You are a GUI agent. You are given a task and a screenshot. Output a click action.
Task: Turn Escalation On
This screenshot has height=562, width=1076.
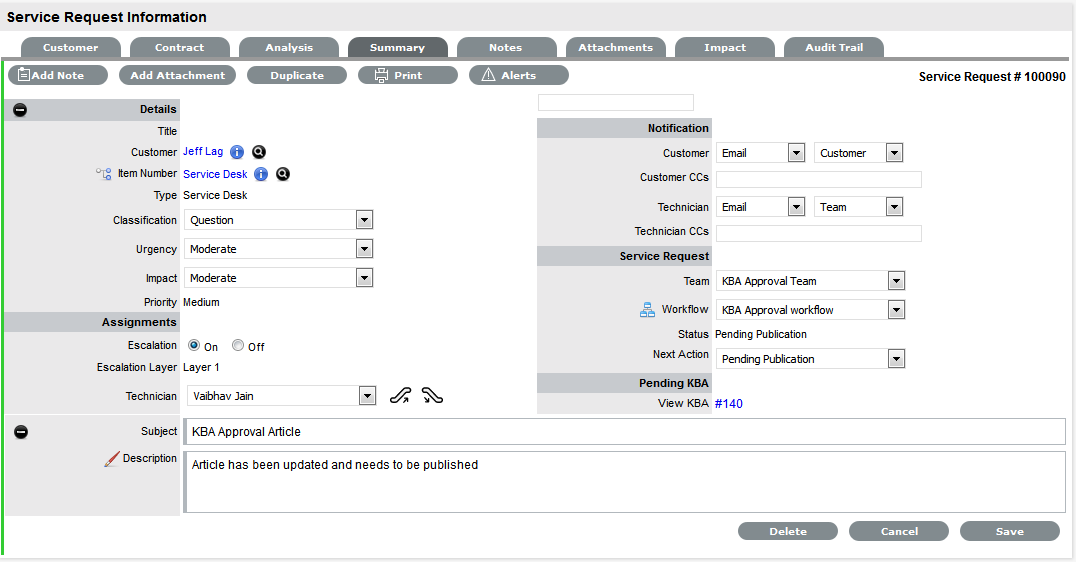click(x=194, y=346)
